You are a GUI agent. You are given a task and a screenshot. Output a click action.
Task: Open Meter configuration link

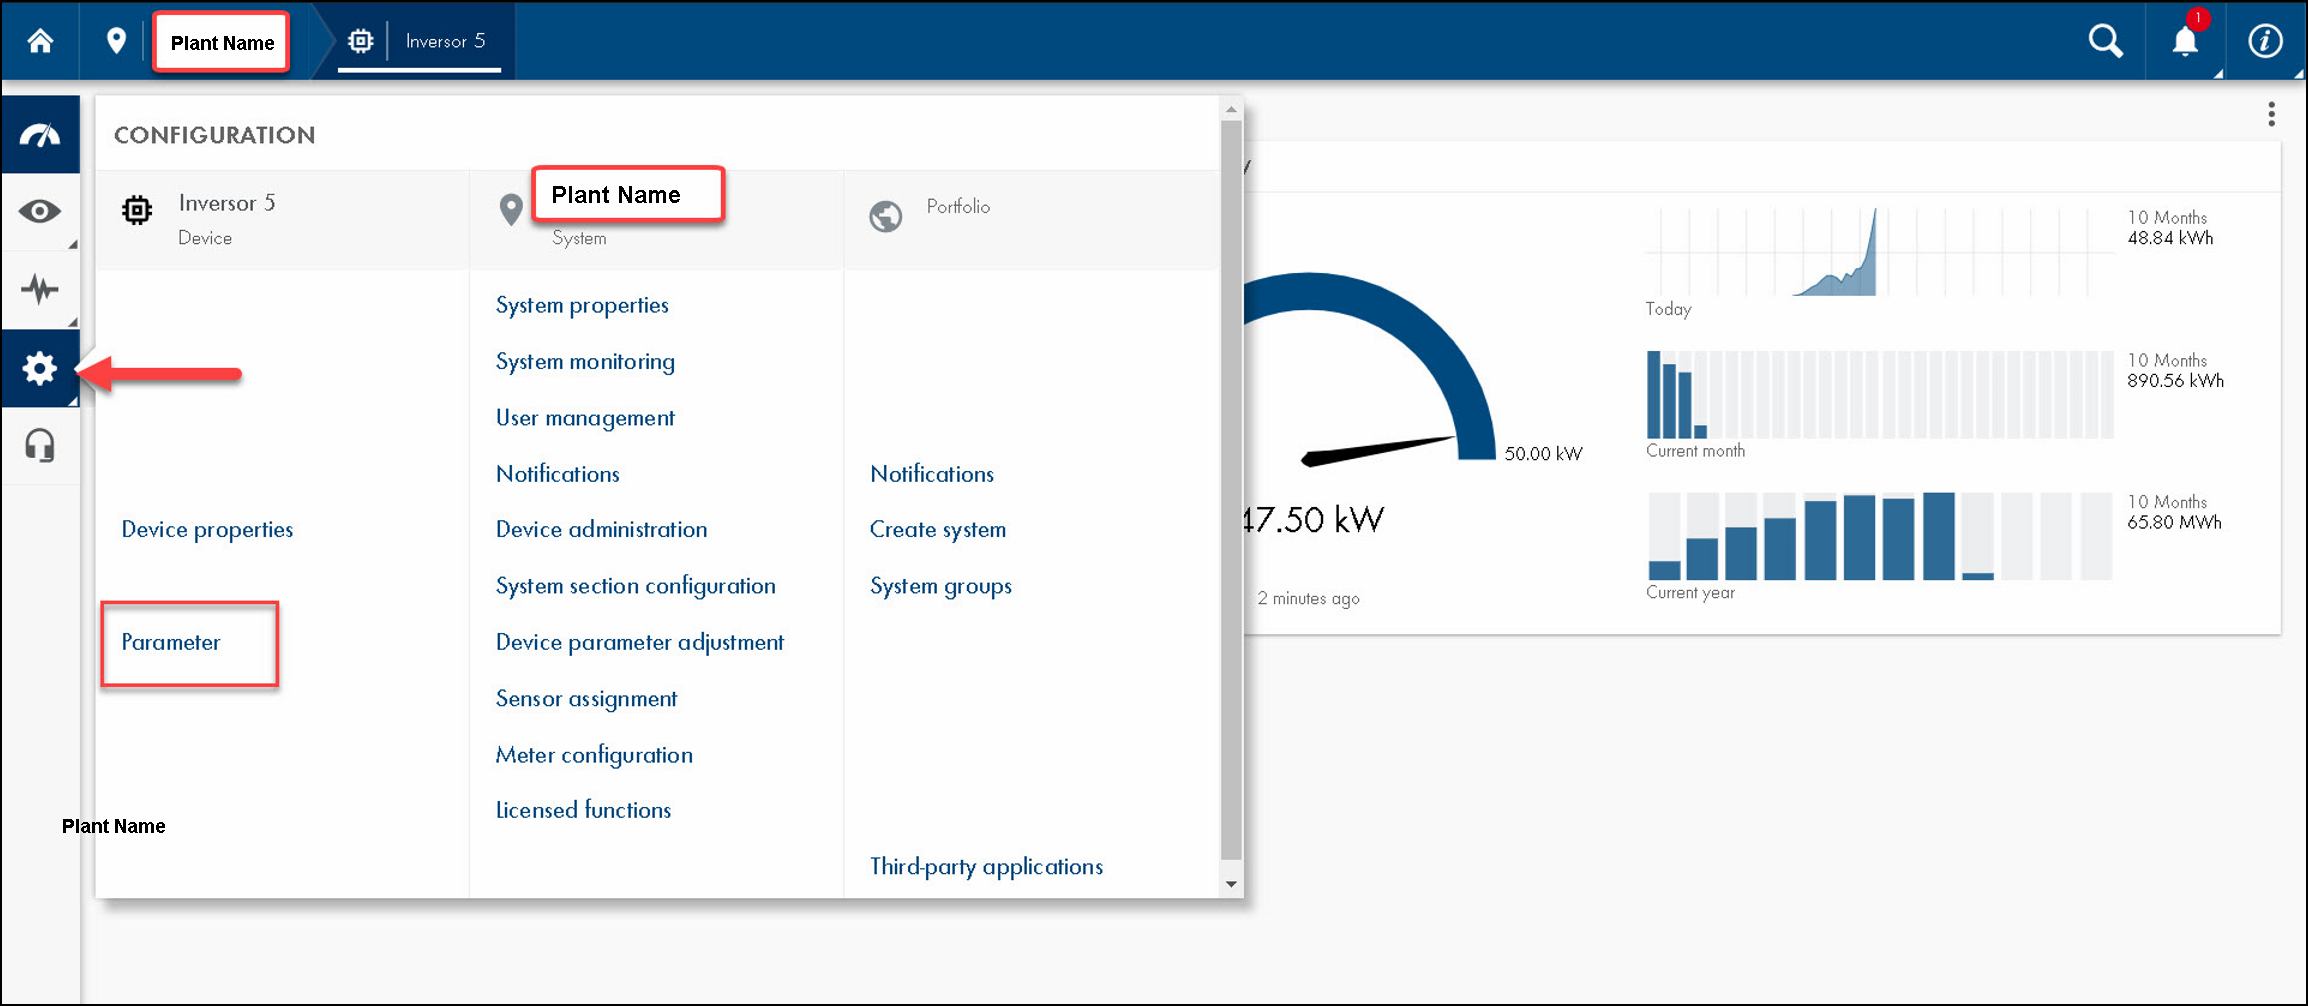(594, 755)
